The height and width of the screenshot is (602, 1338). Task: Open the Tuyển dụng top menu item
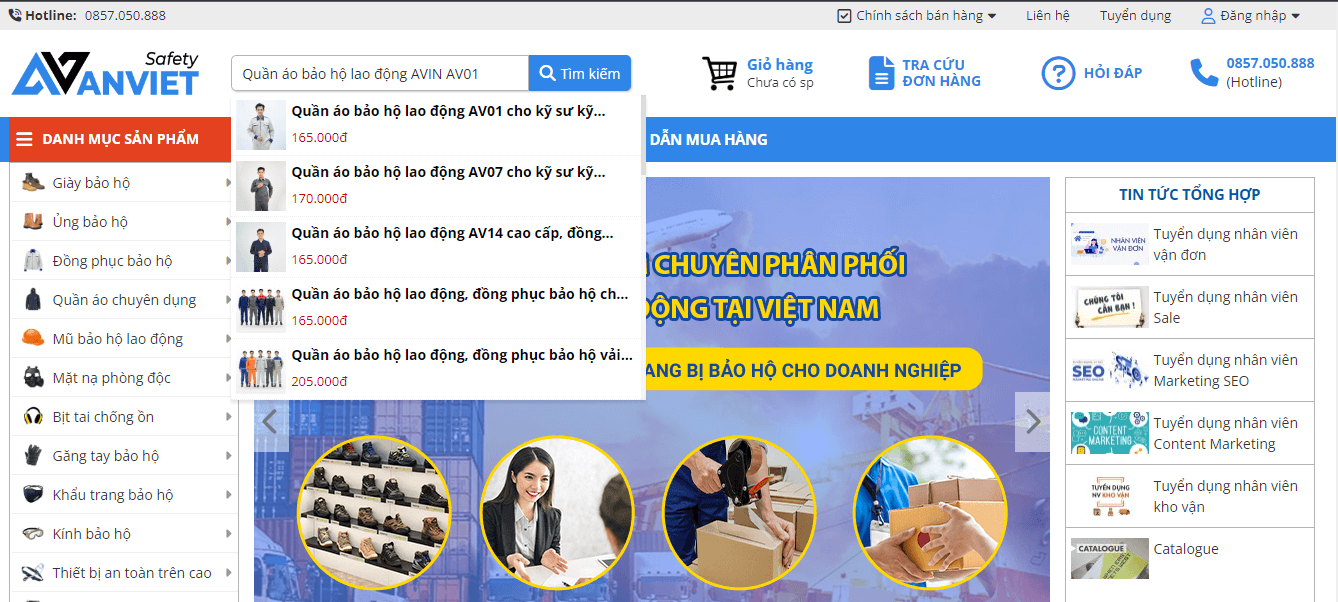coord(1134,15)
